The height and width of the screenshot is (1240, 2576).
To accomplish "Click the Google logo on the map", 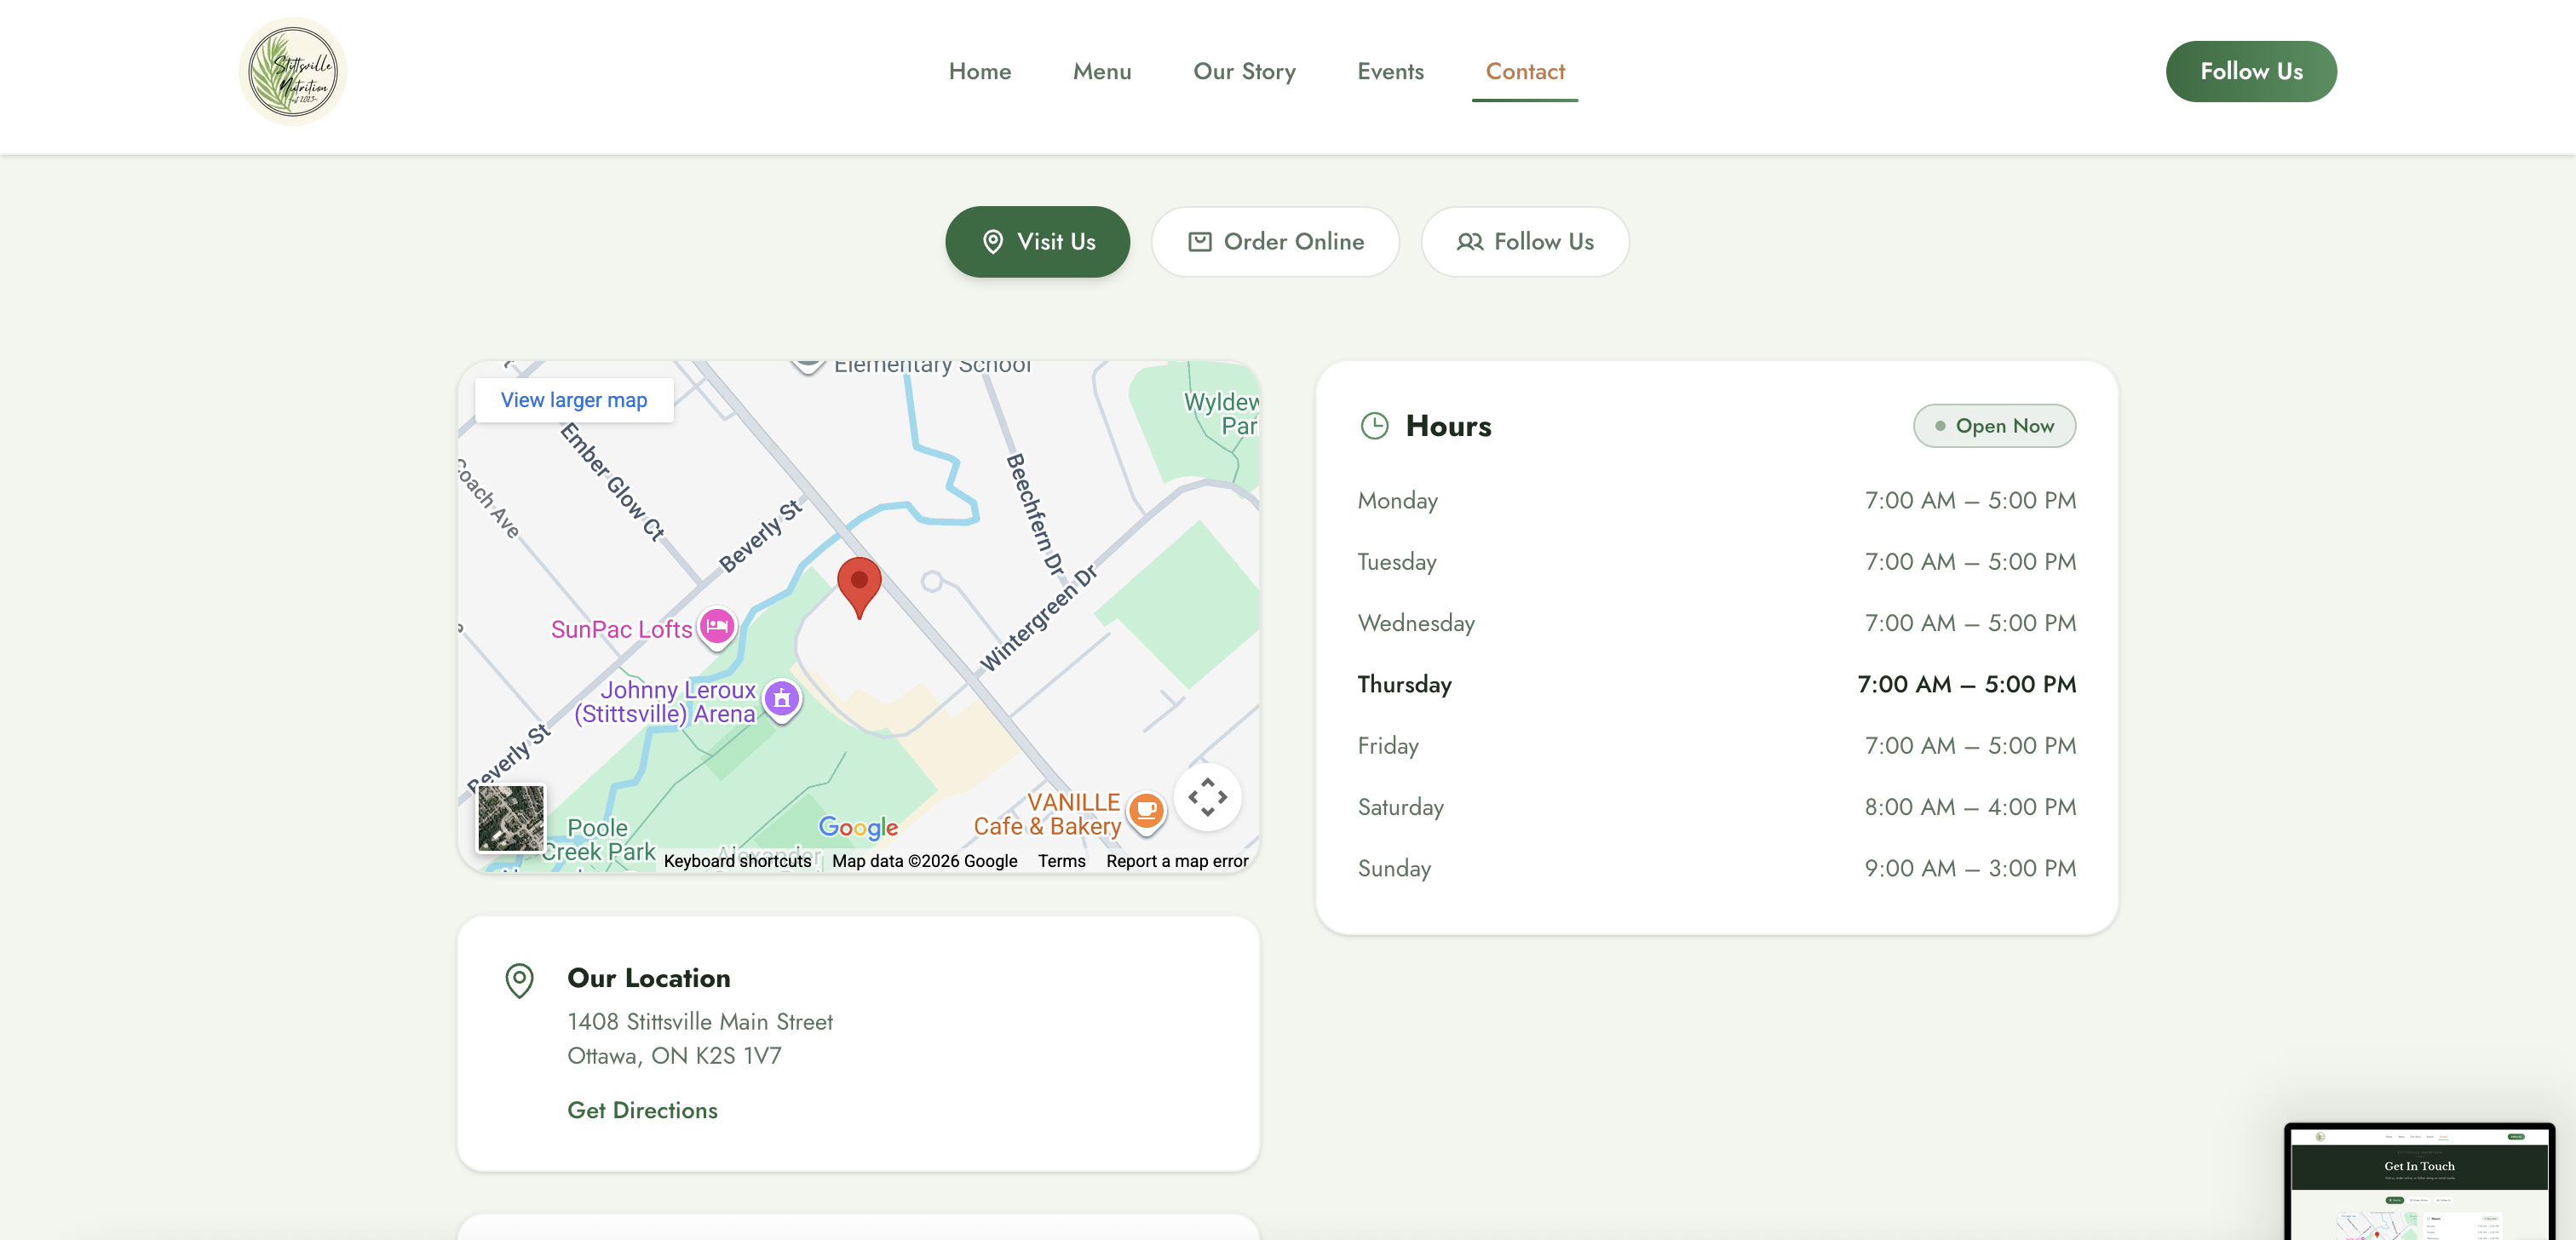I will click(857, 827).
